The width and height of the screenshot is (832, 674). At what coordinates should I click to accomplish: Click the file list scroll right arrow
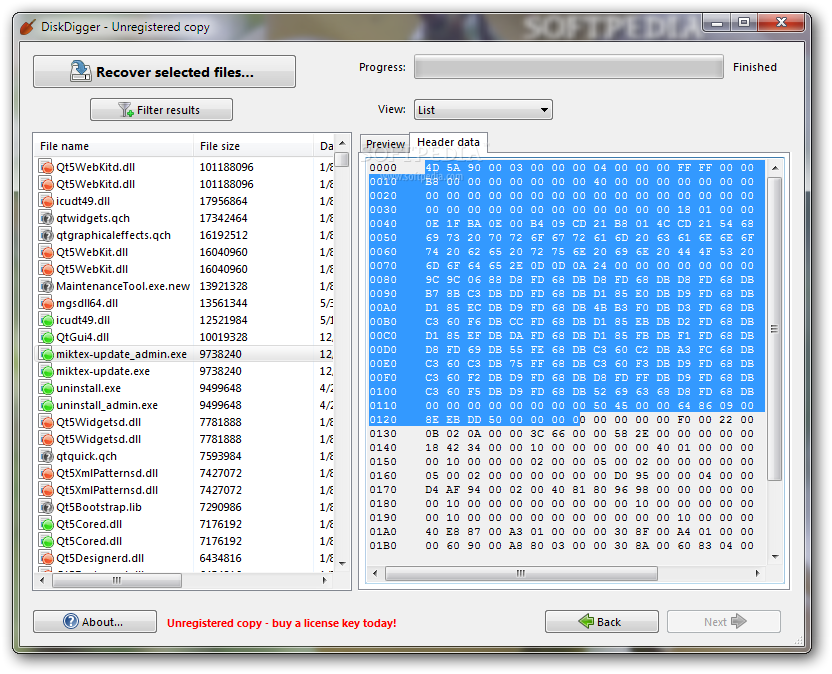point(324,581)
